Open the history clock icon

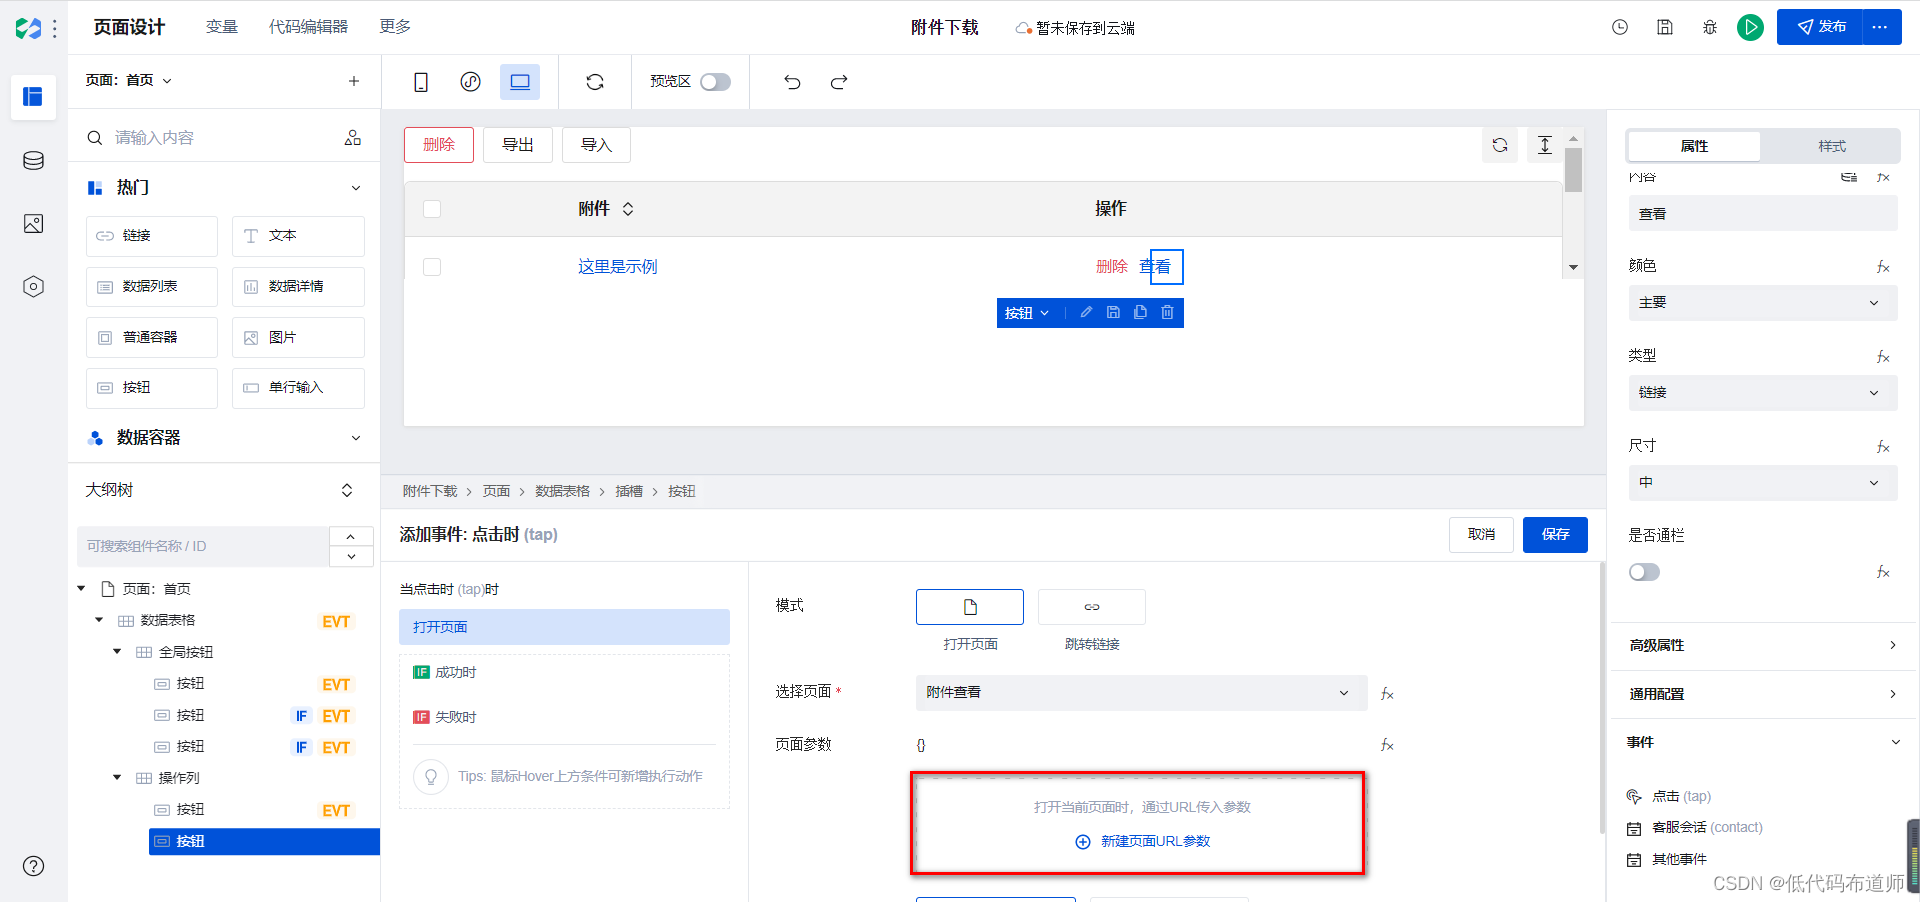(x=1620, y=27)
